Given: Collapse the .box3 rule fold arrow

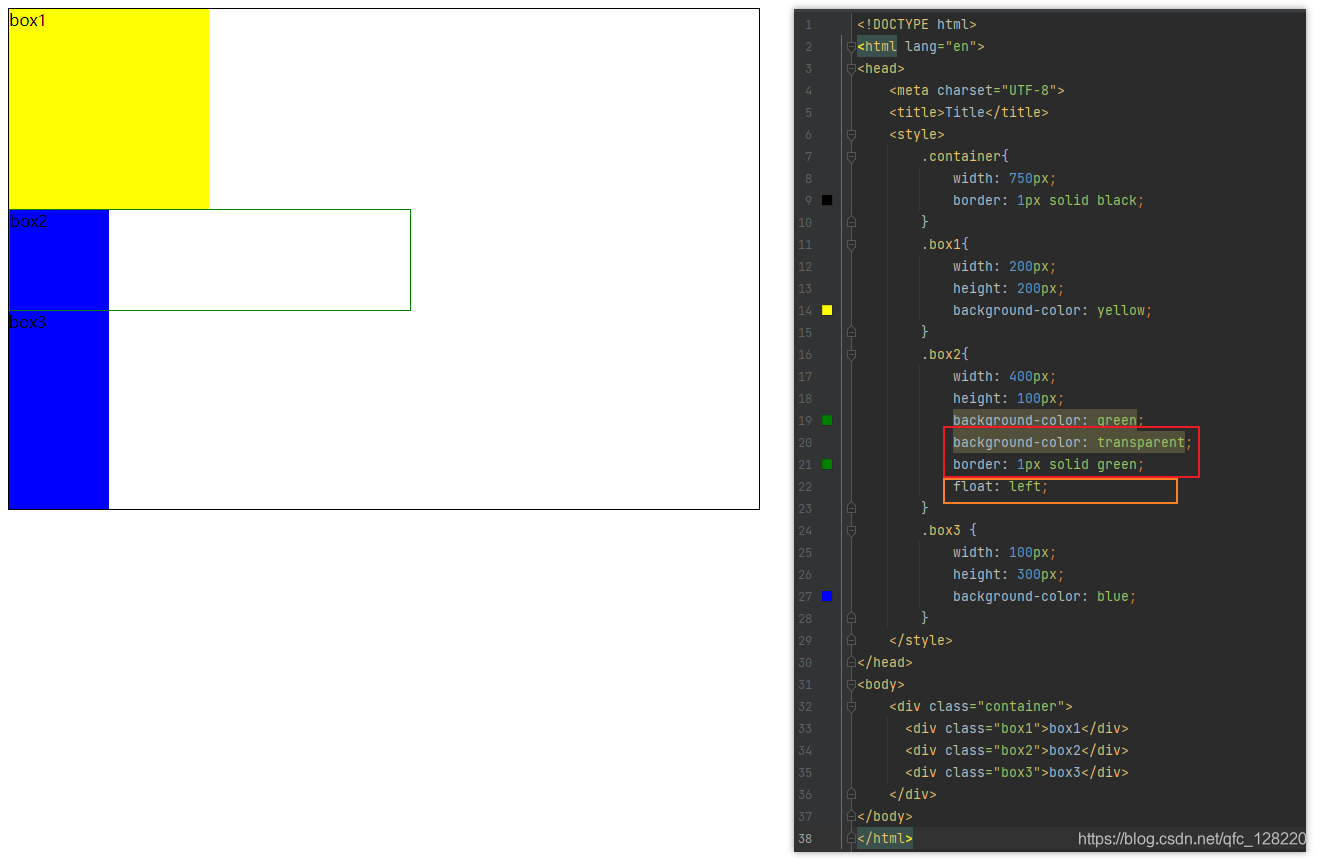Looking at the screenshot, I should (x=850, y=530).
